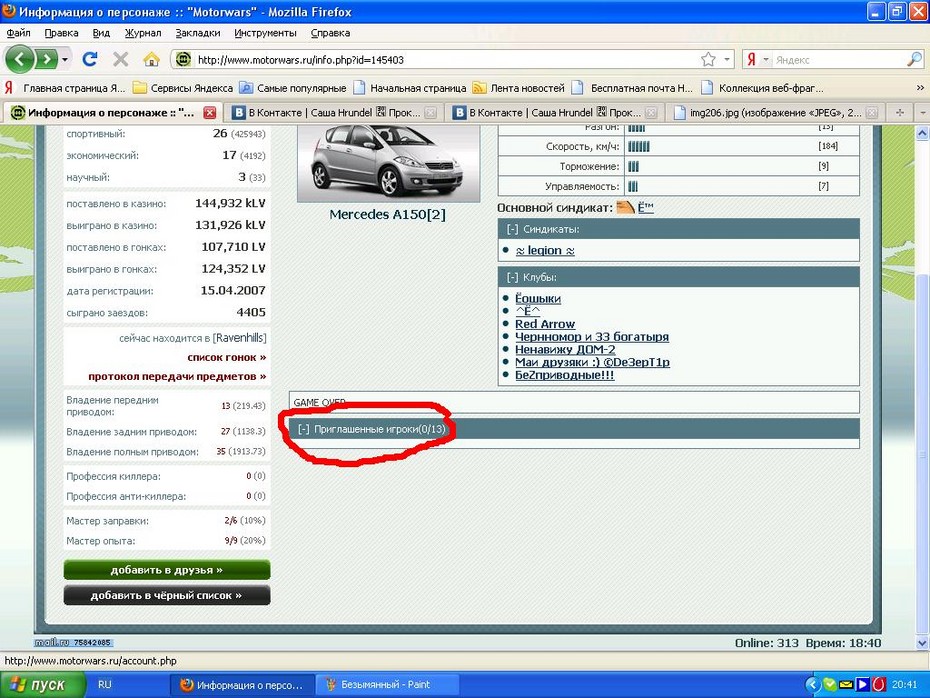The width and height of the screenshot is (930, 698).
Task: Collapse the Клубы section
Action: tap(512, 277)
